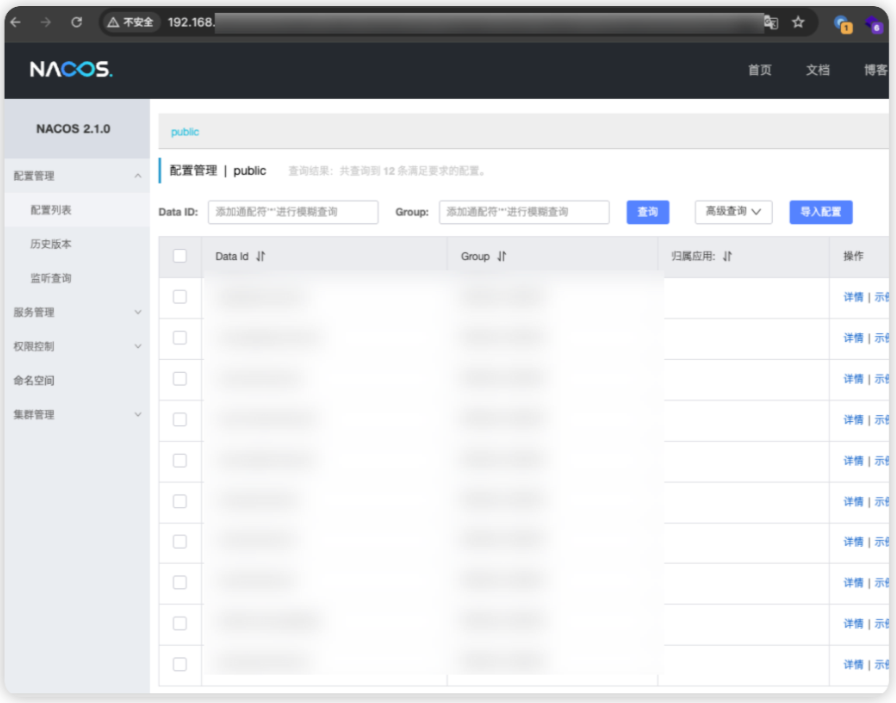Sort table by Data Id column
The image size is (896, 703).
[261, 256]
